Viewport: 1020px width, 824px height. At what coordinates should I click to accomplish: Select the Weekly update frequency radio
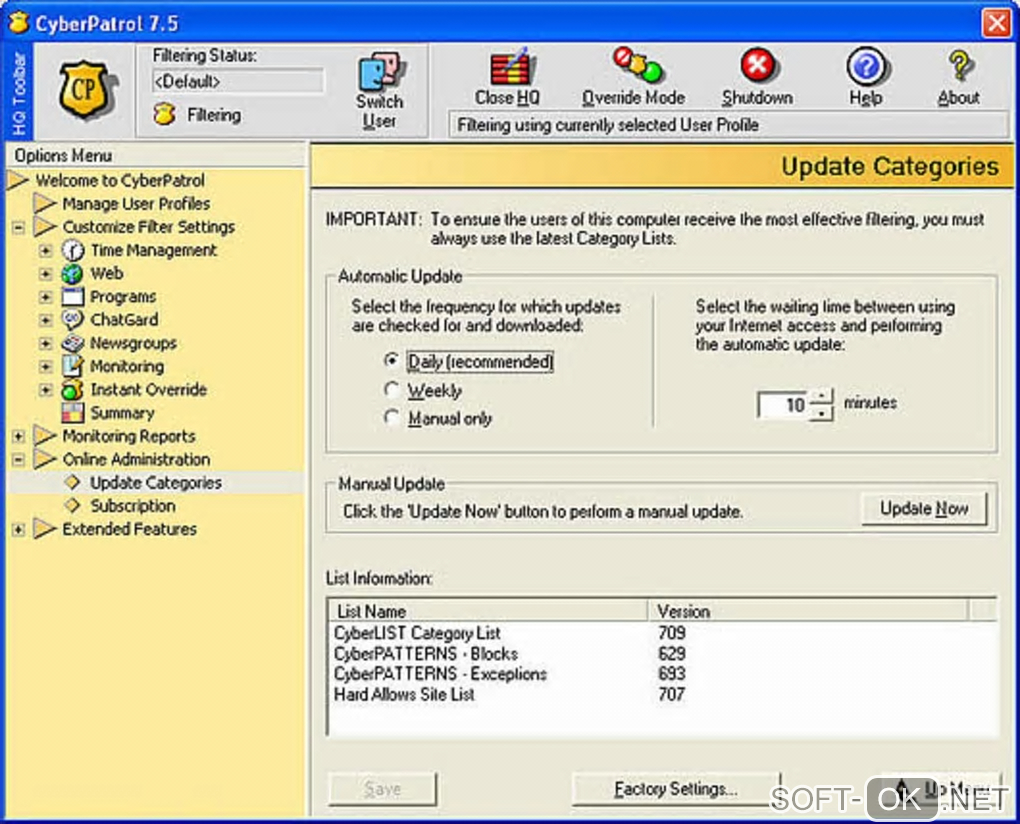click(391, 389)
